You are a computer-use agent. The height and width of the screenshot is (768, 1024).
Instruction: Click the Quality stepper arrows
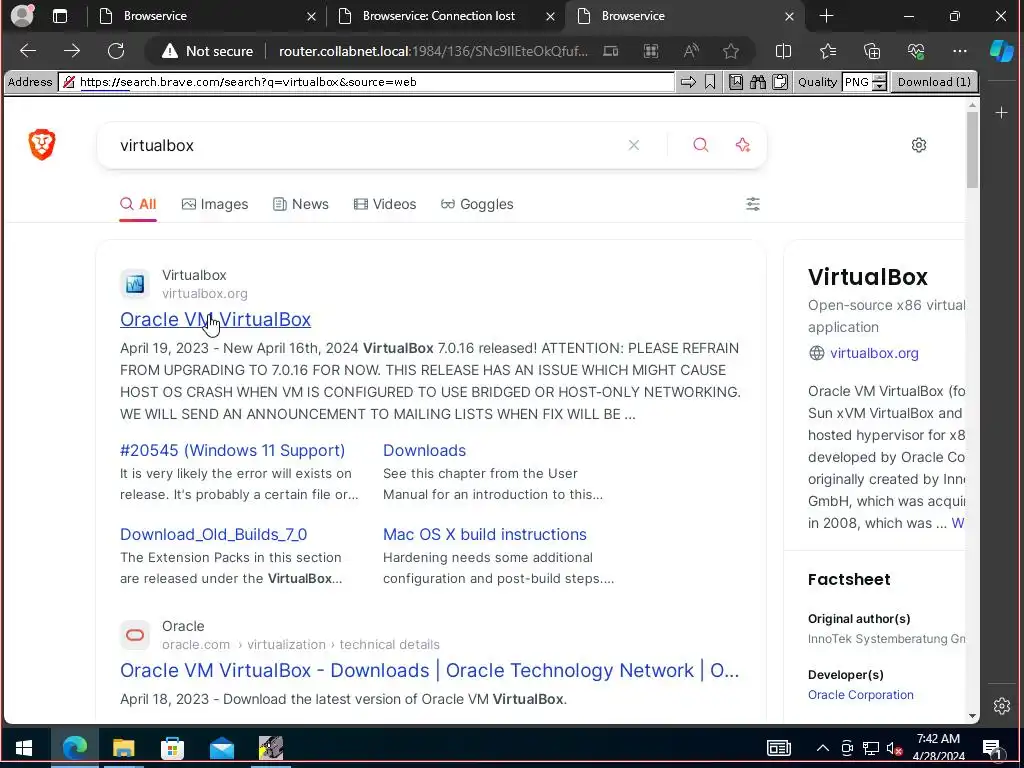(x=880, y=82)
